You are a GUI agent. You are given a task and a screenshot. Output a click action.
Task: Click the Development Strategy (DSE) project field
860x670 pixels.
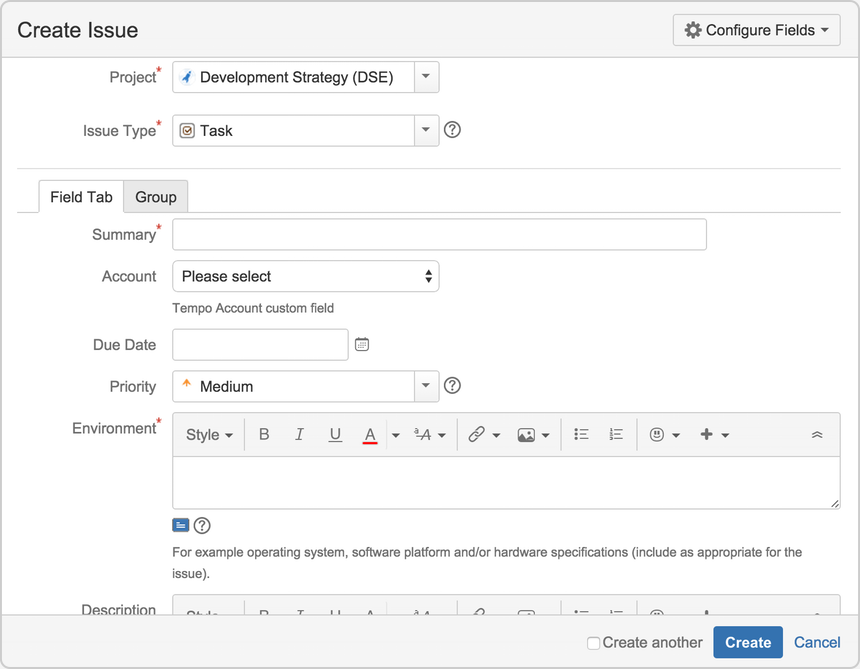(293, 77)
